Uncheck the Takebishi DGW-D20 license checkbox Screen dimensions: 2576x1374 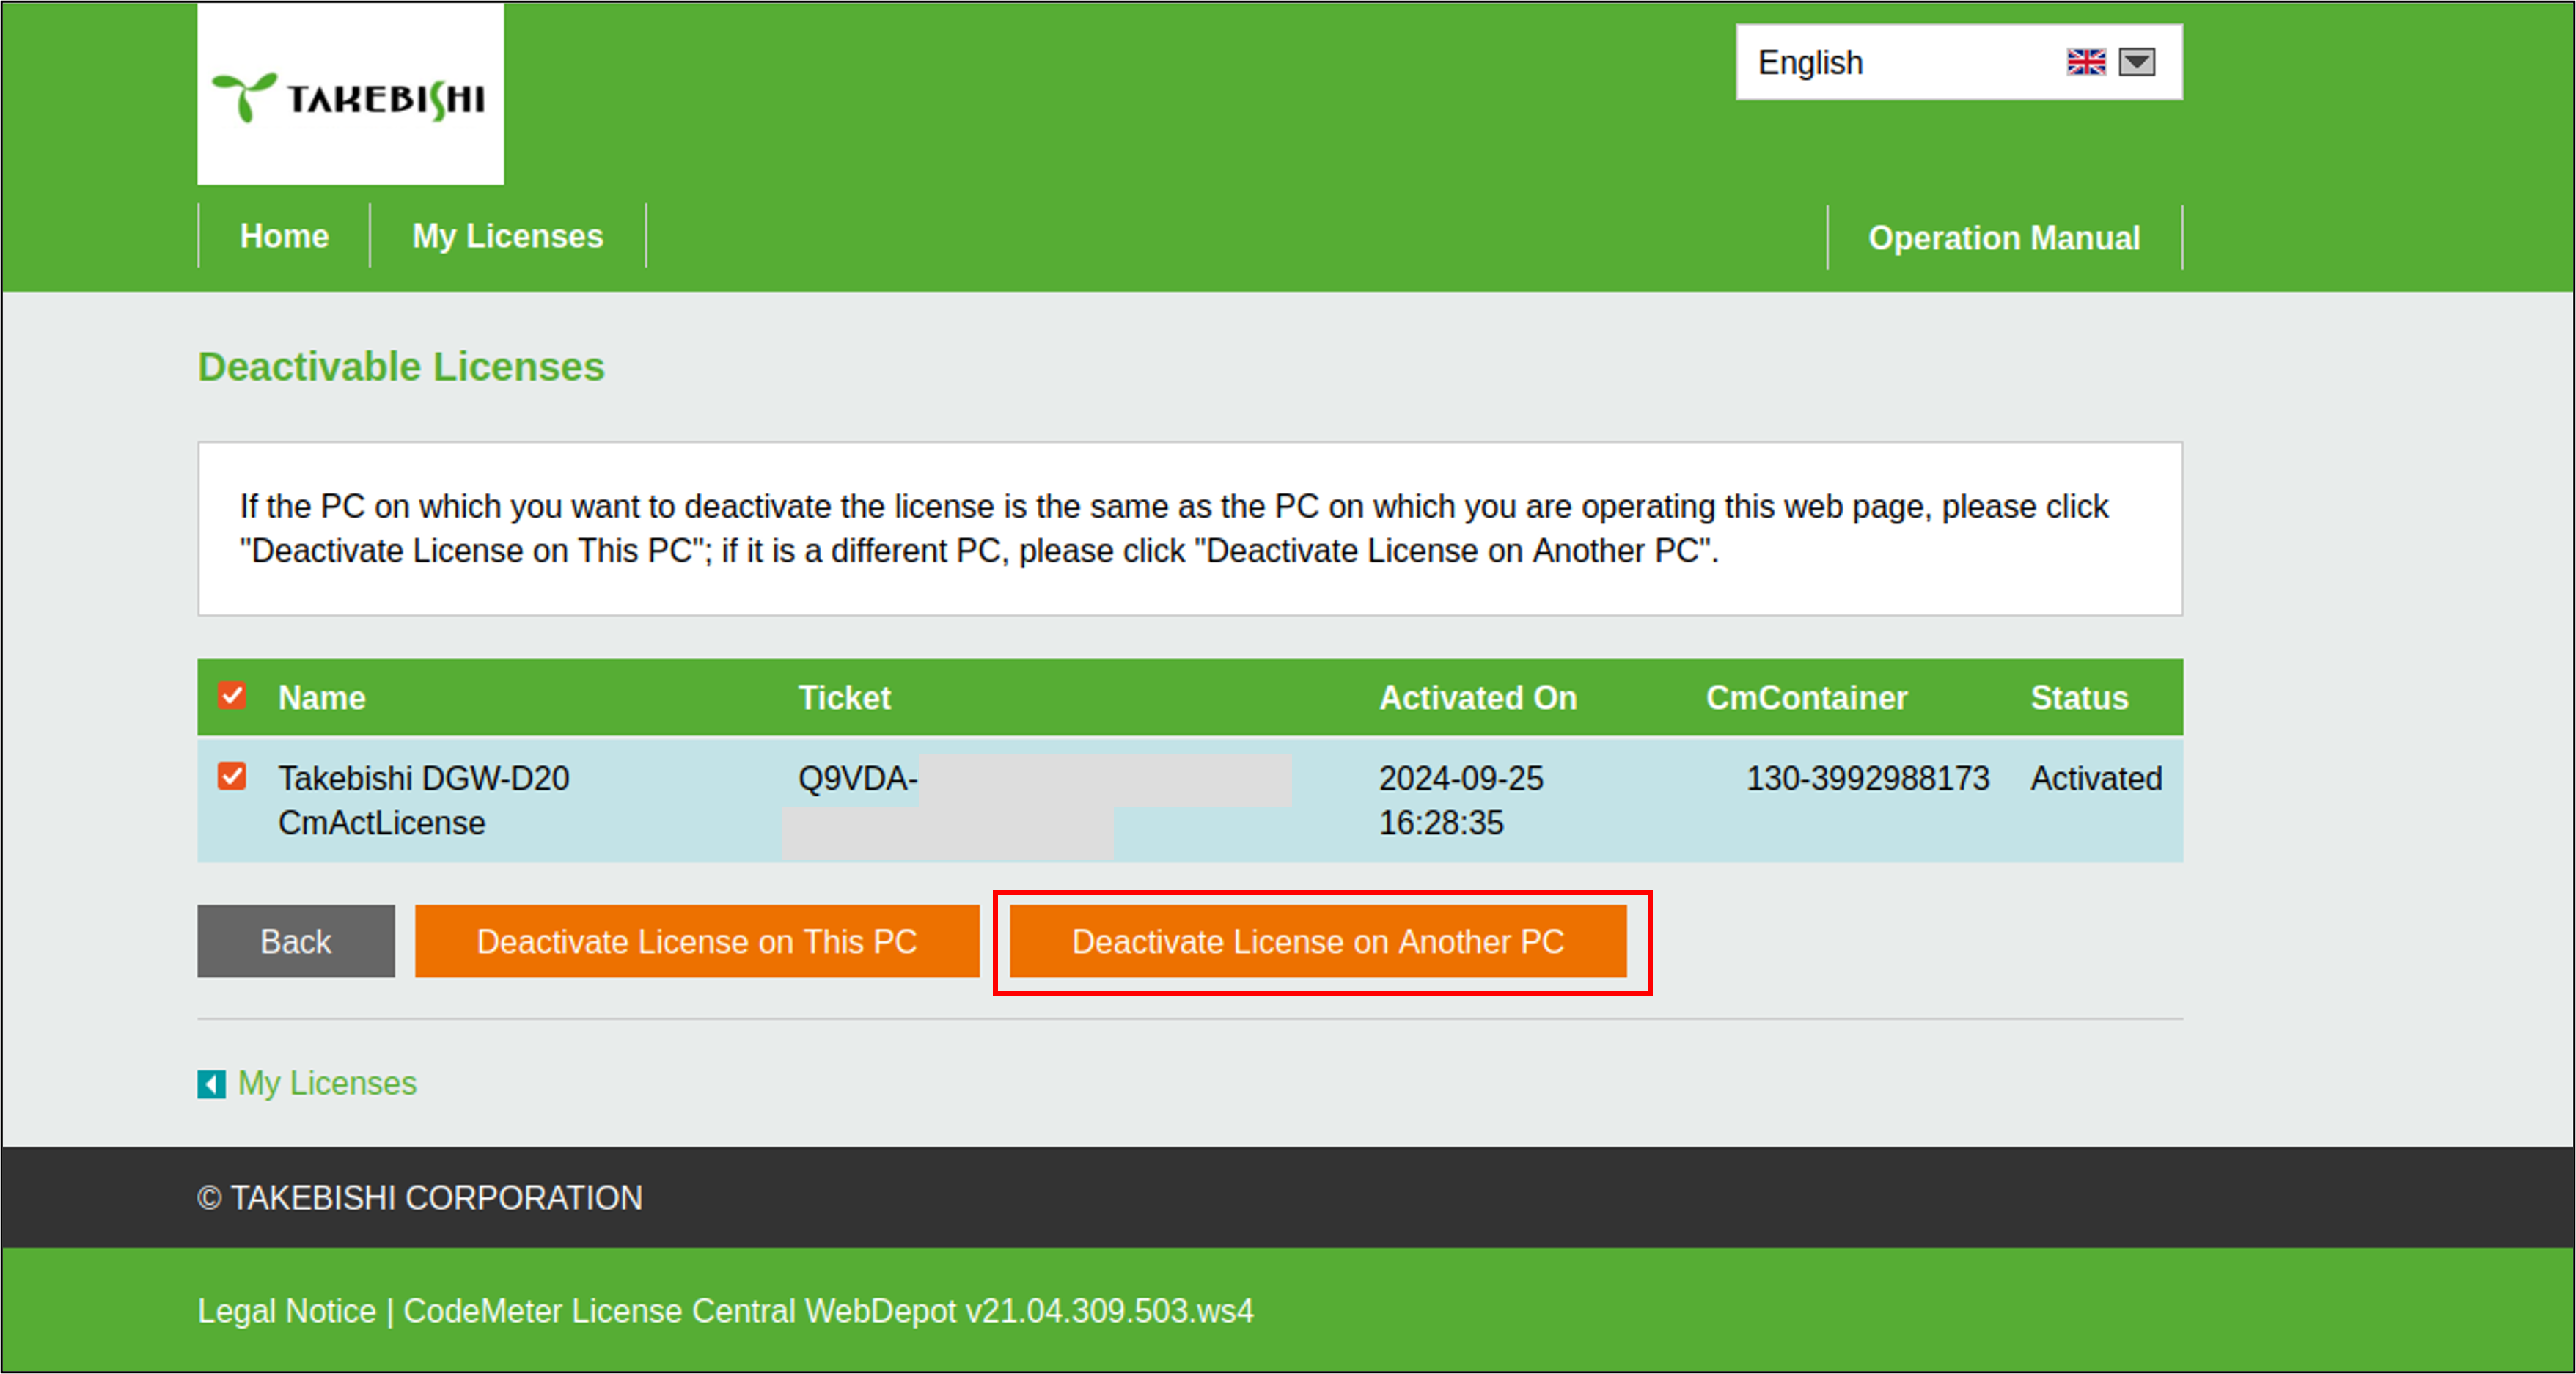[232, 777]
